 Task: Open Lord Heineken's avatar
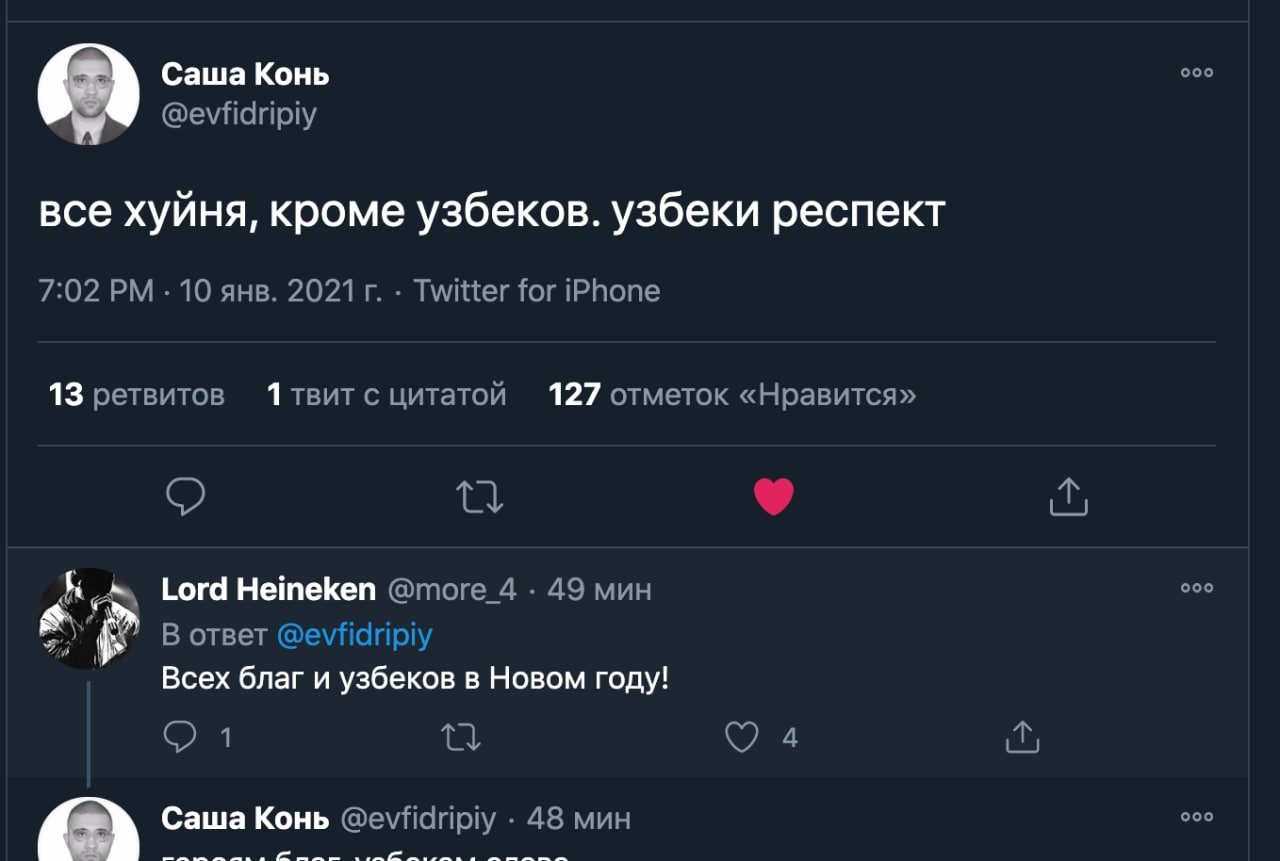pyautogui.click(x=88, y=618)
